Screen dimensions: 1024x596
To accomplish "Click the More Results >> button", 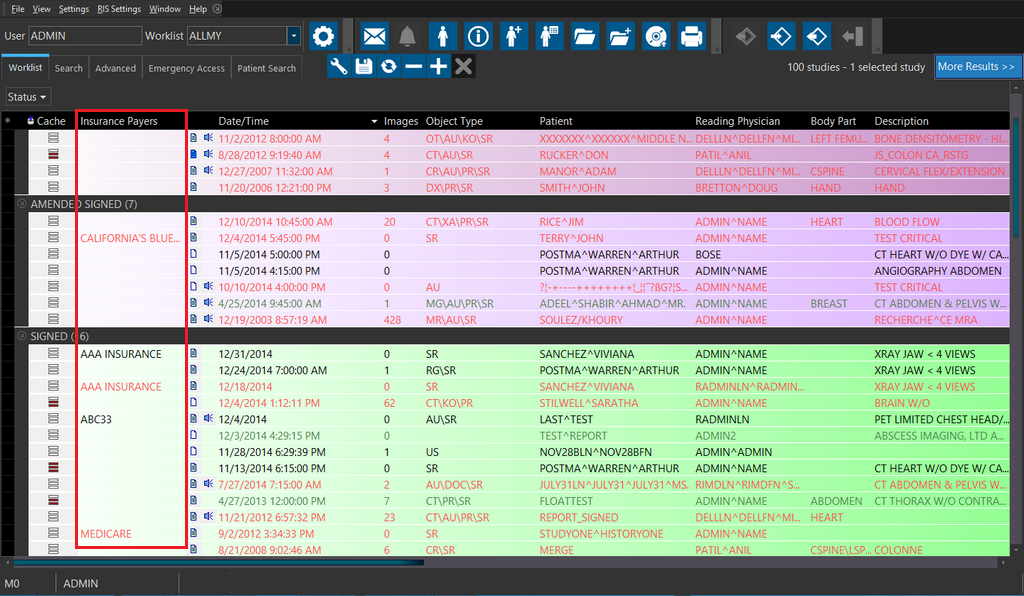I will [x=976, y=67].
